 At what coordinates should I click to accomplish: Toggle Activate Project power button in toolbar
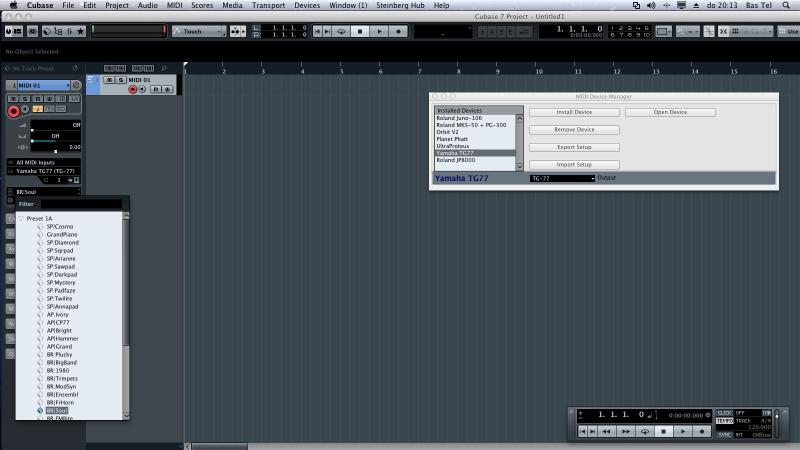point(9,32)
